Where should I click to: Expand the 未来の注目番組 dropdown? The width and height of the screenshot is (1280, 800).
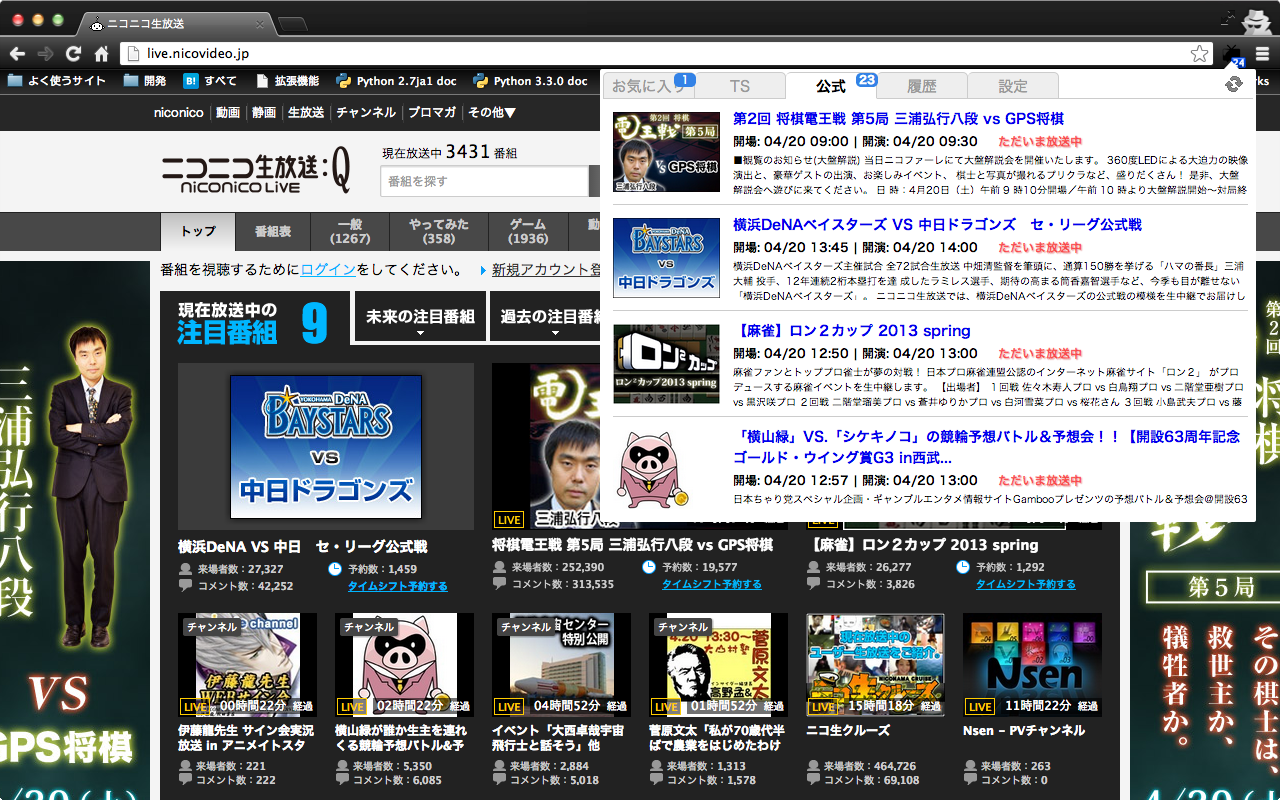pos(420,318)
